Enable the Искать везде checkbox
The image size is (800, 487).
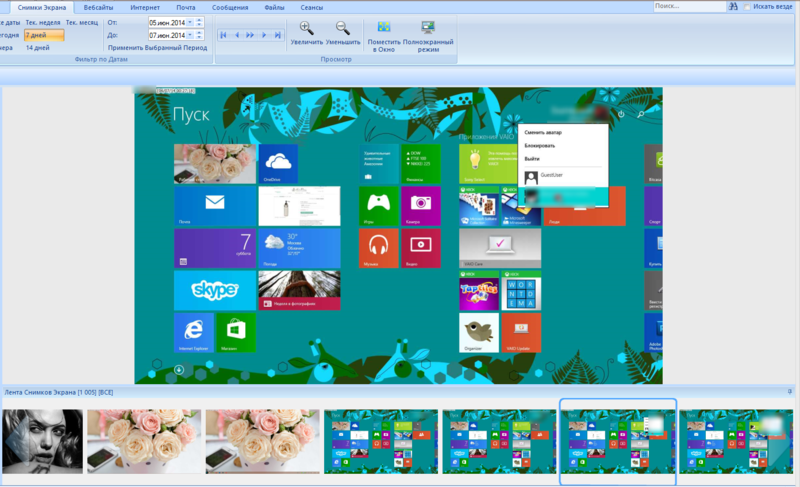tap(747, 7)
